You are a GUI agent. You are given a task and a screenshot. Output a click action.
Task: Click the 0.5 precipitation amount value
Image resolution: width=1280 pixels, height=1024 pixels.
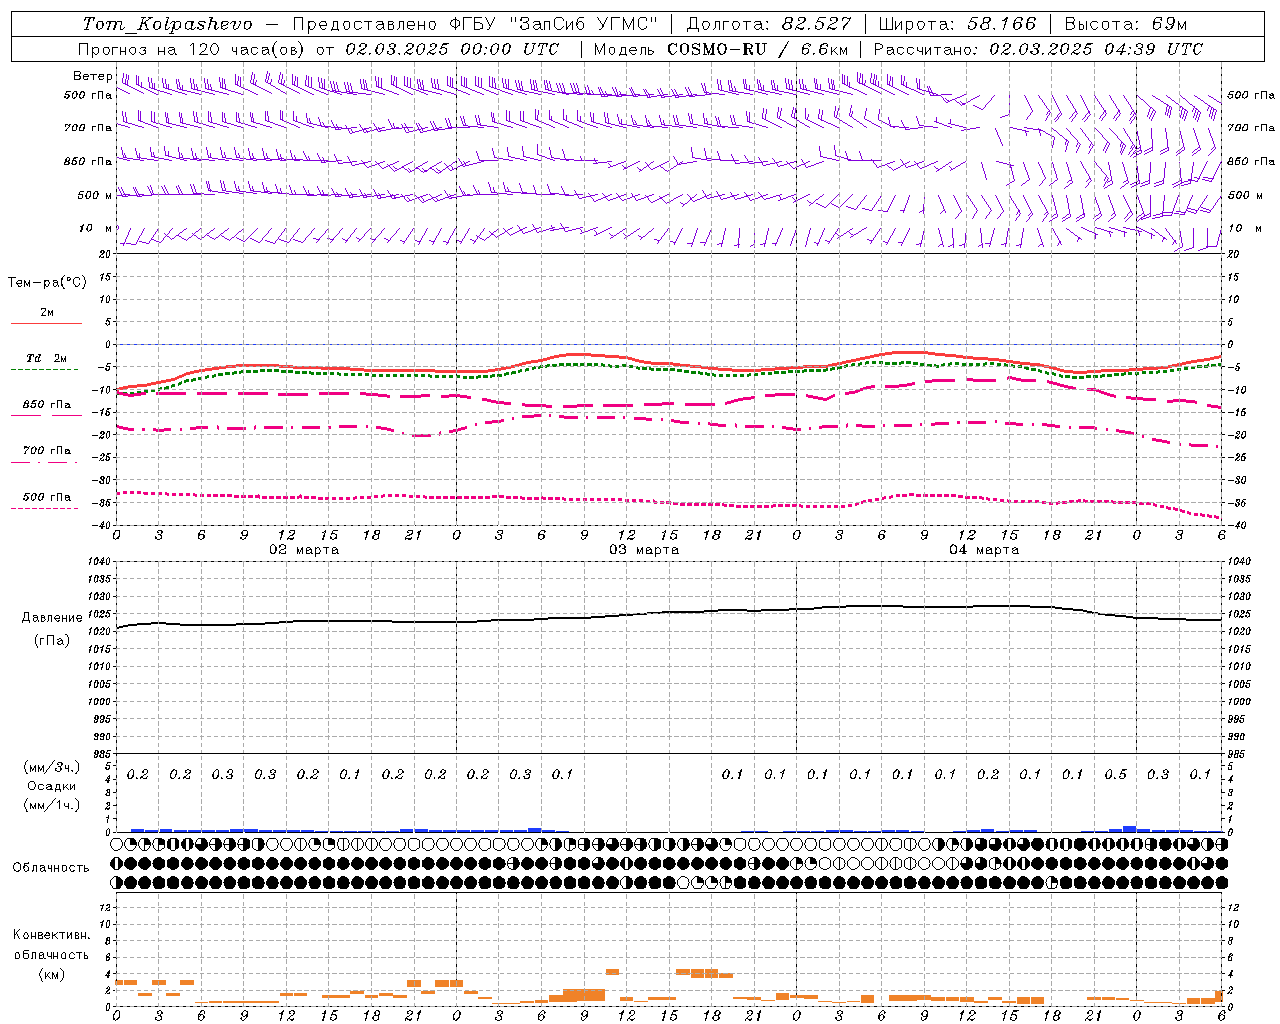coord(1116,774)
